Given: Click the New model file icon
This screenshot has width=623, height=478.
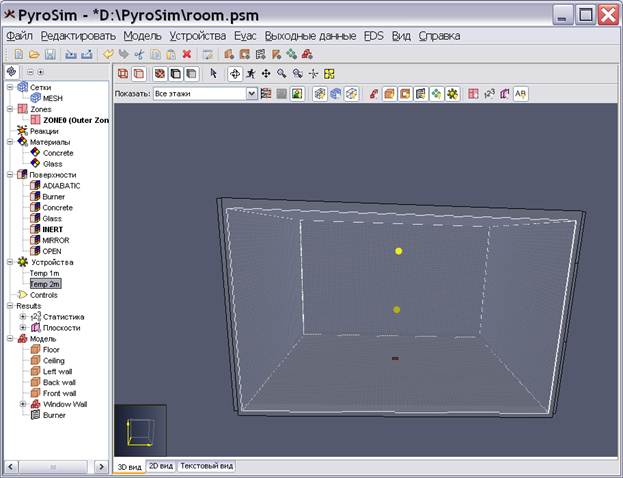Looking at the screenshot, I should coord(19,54).
